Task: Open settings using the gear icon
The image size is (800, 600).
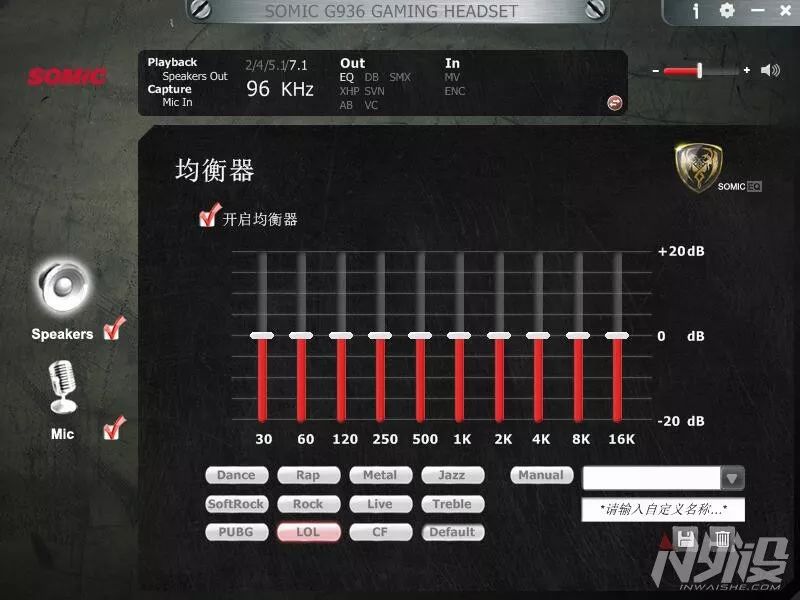Action: pyautogui.click(x=727, y=10)
